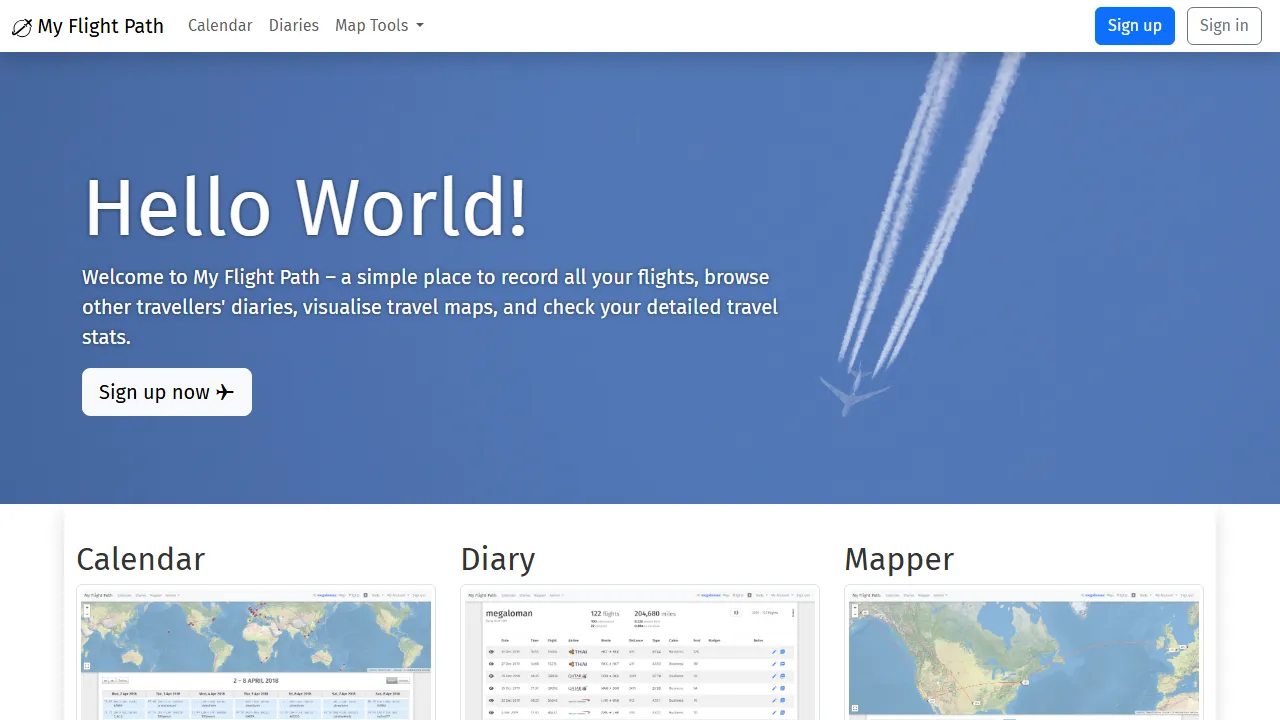
Task: Click the Qatar Airways logo in the Diary preview
Action: (x=577, y=676)
